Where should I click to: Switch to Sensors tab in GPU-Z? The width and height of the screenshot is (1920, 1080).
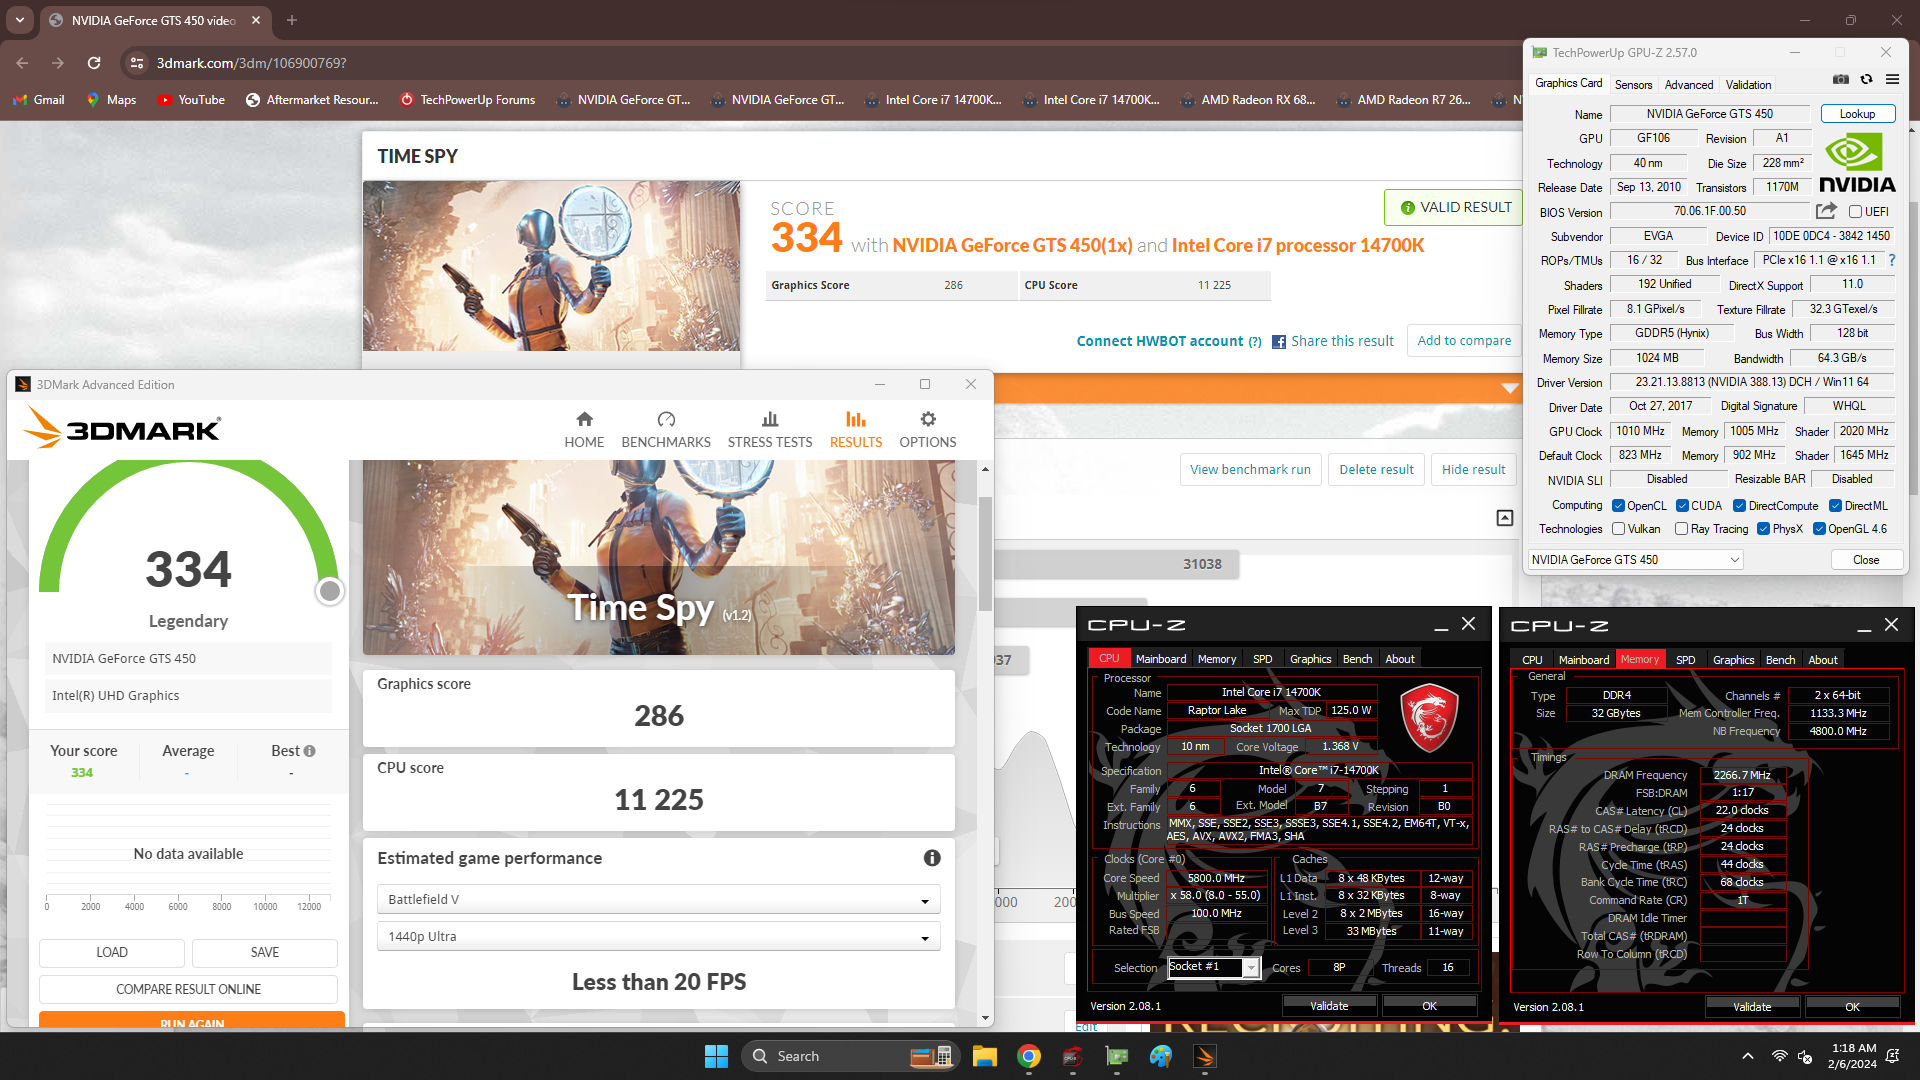point(1633,85)
